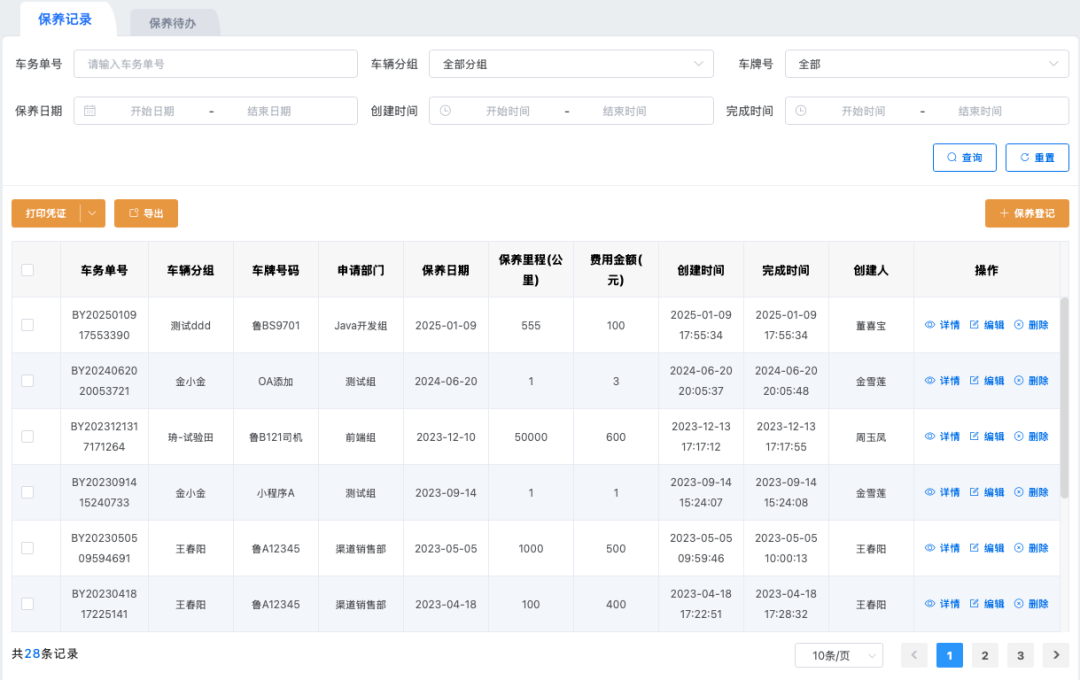Toggle the select-all header checkbox
This screenshot has width=1080, height=680.
[28, 270]
